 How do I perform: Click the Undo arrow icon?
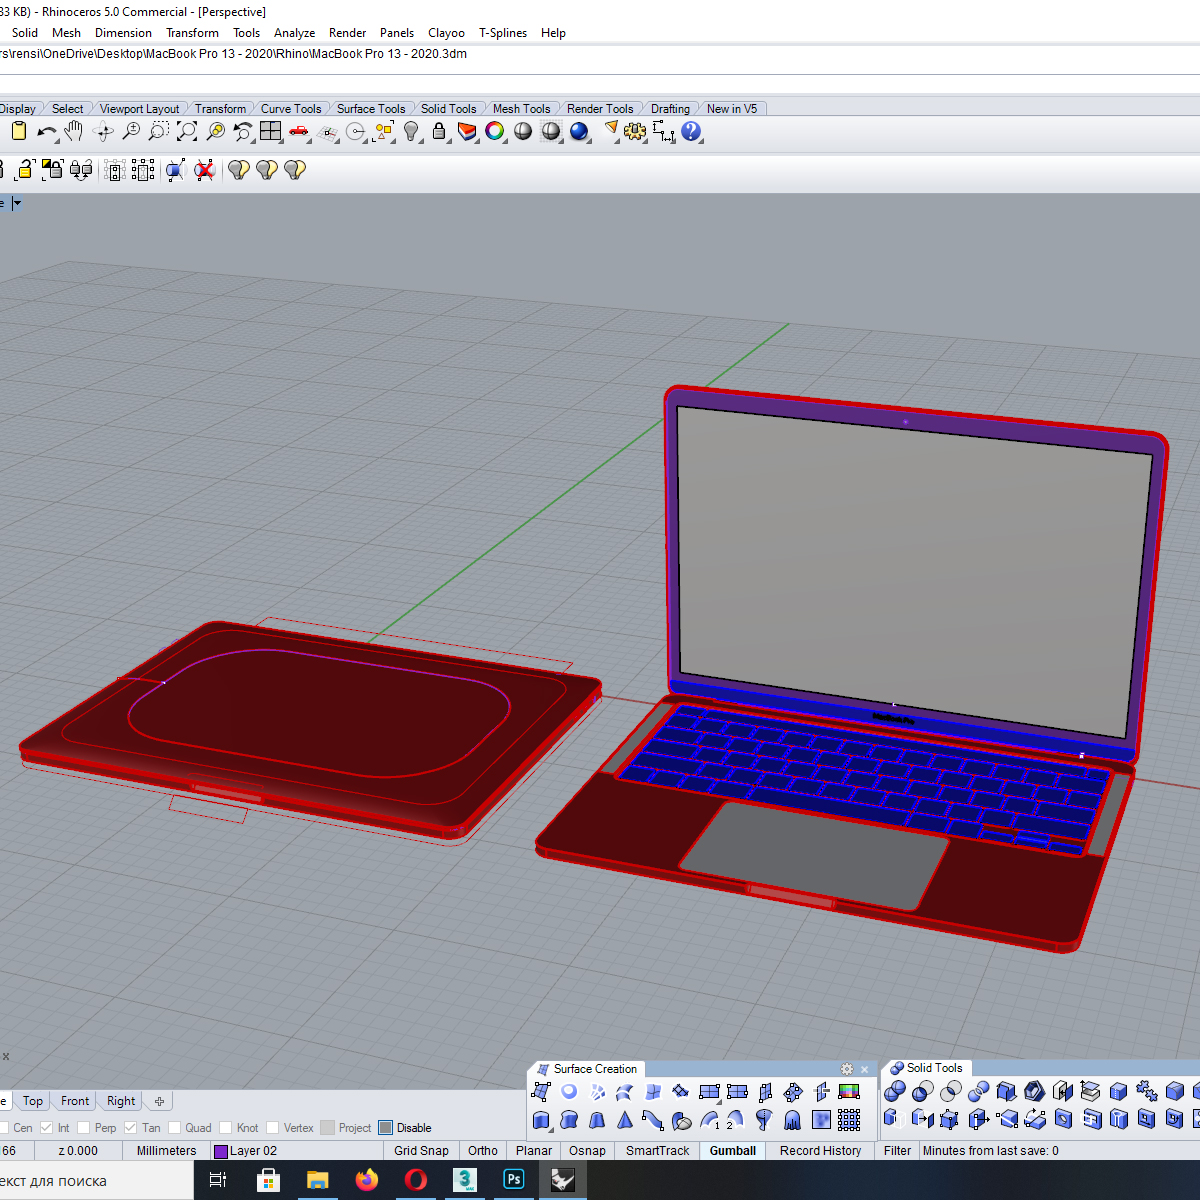pyautogui.click(x=46, y=132)
